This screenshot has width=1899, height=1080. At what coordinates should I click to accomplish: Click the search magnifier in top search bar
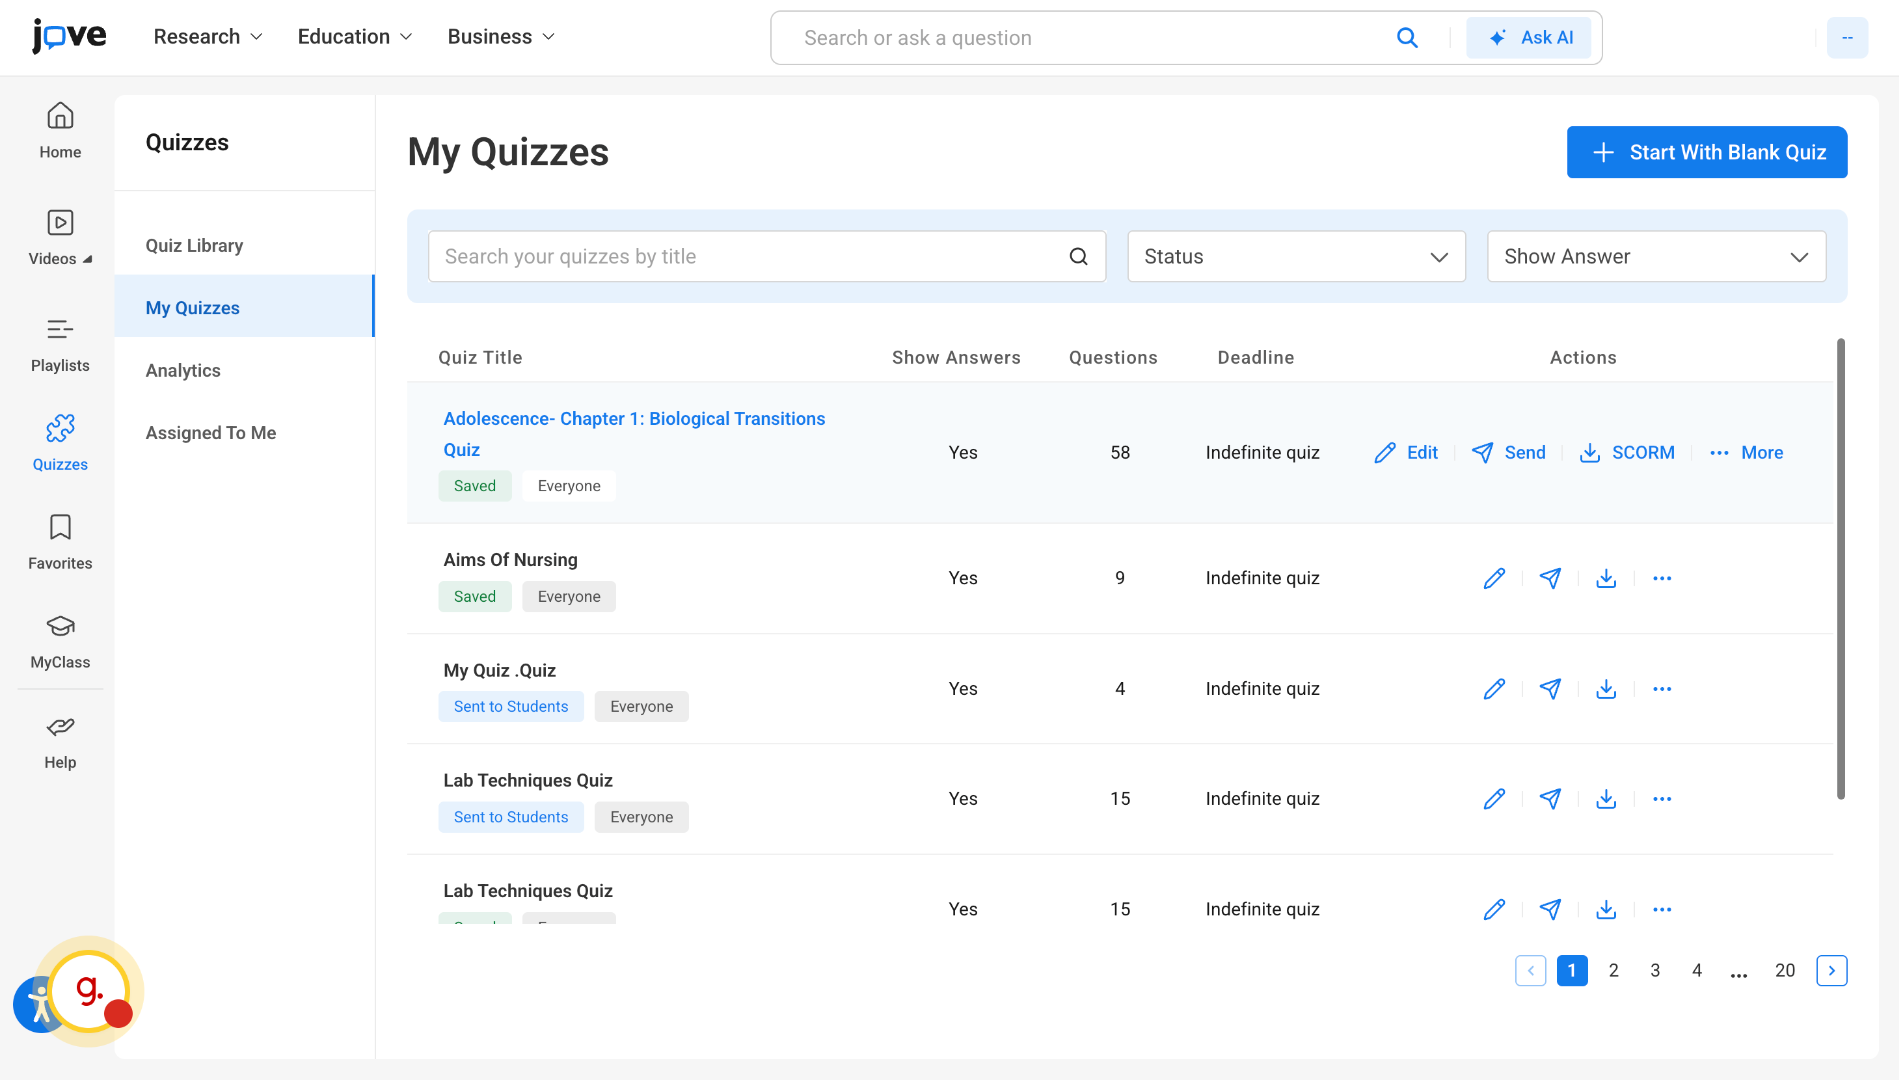1407,38
